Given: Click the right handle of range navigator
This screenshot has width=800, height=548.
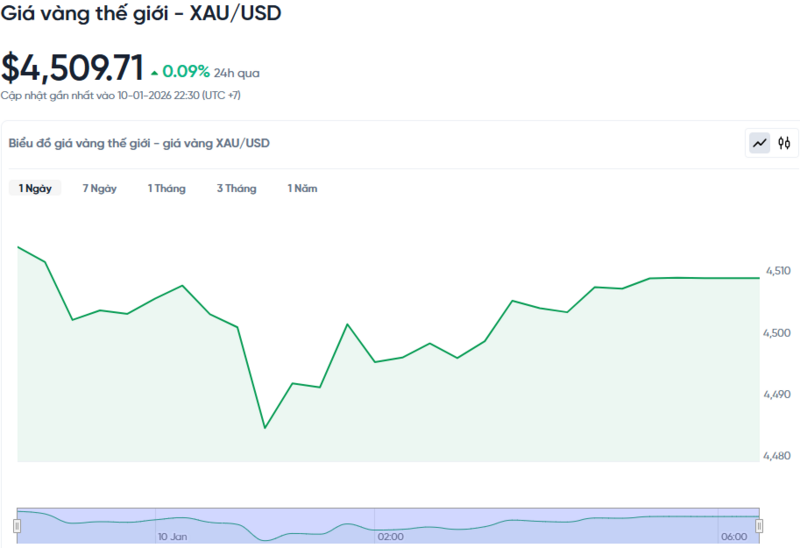Looking at the screenshot, I should [759, 525].
